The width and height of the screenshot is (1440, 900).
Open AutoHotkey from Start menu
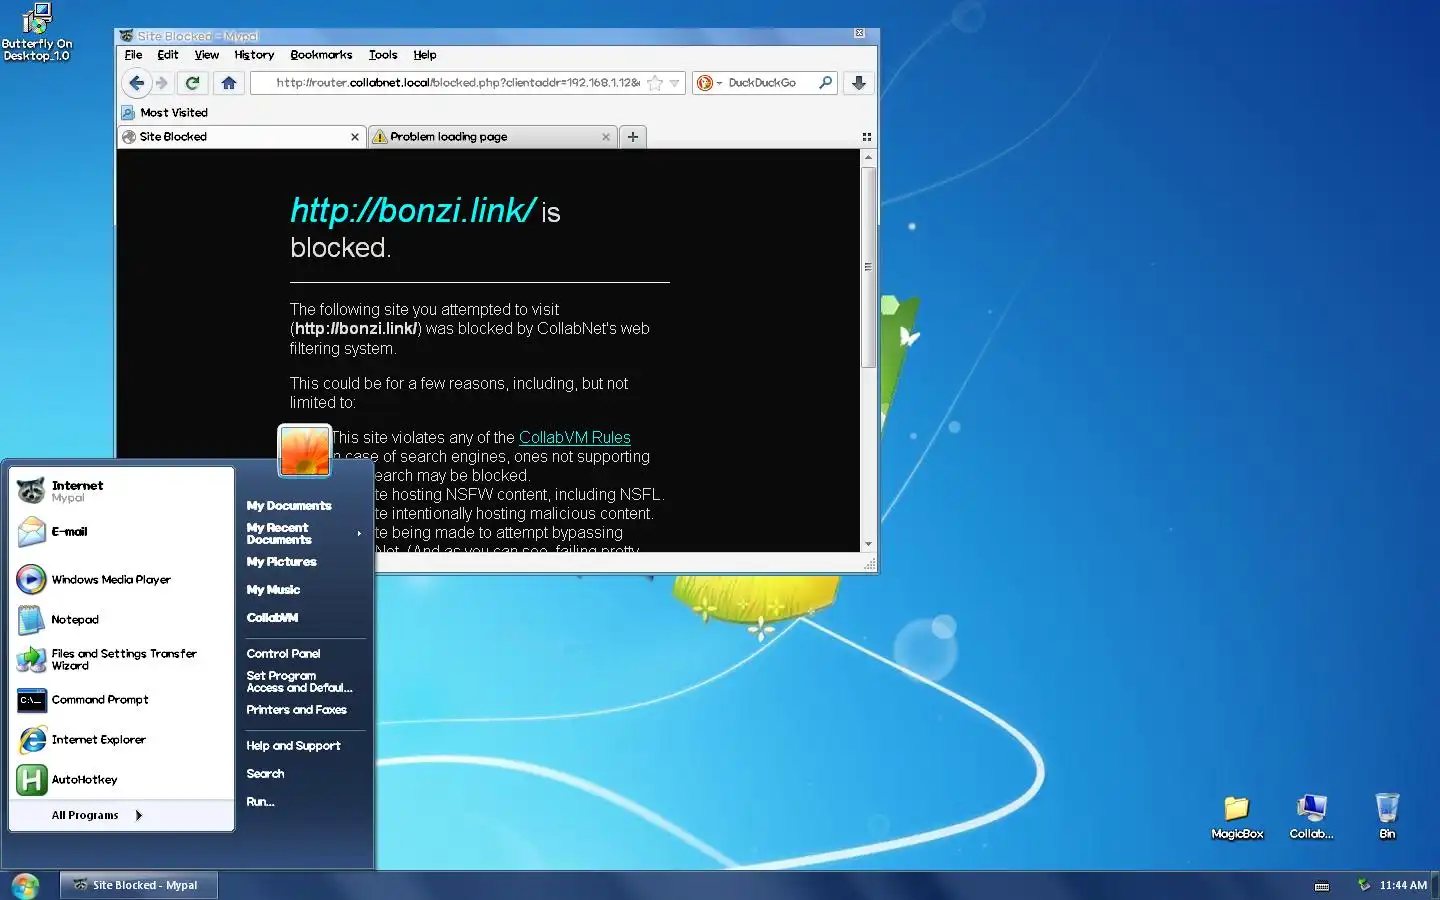click(x=122, y=780)
